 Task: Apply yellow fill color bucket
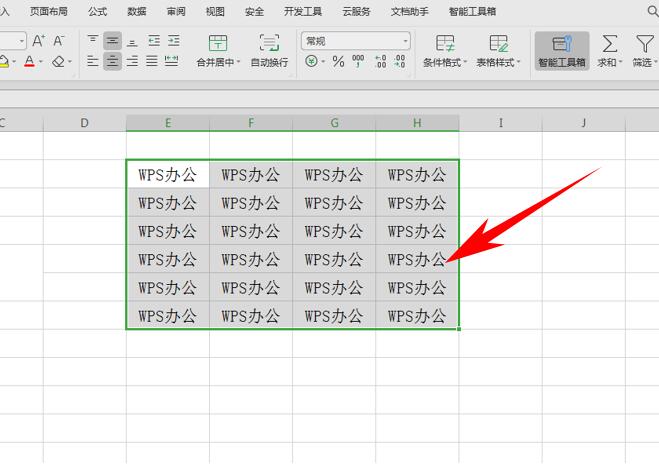click(x=3, y=62)
